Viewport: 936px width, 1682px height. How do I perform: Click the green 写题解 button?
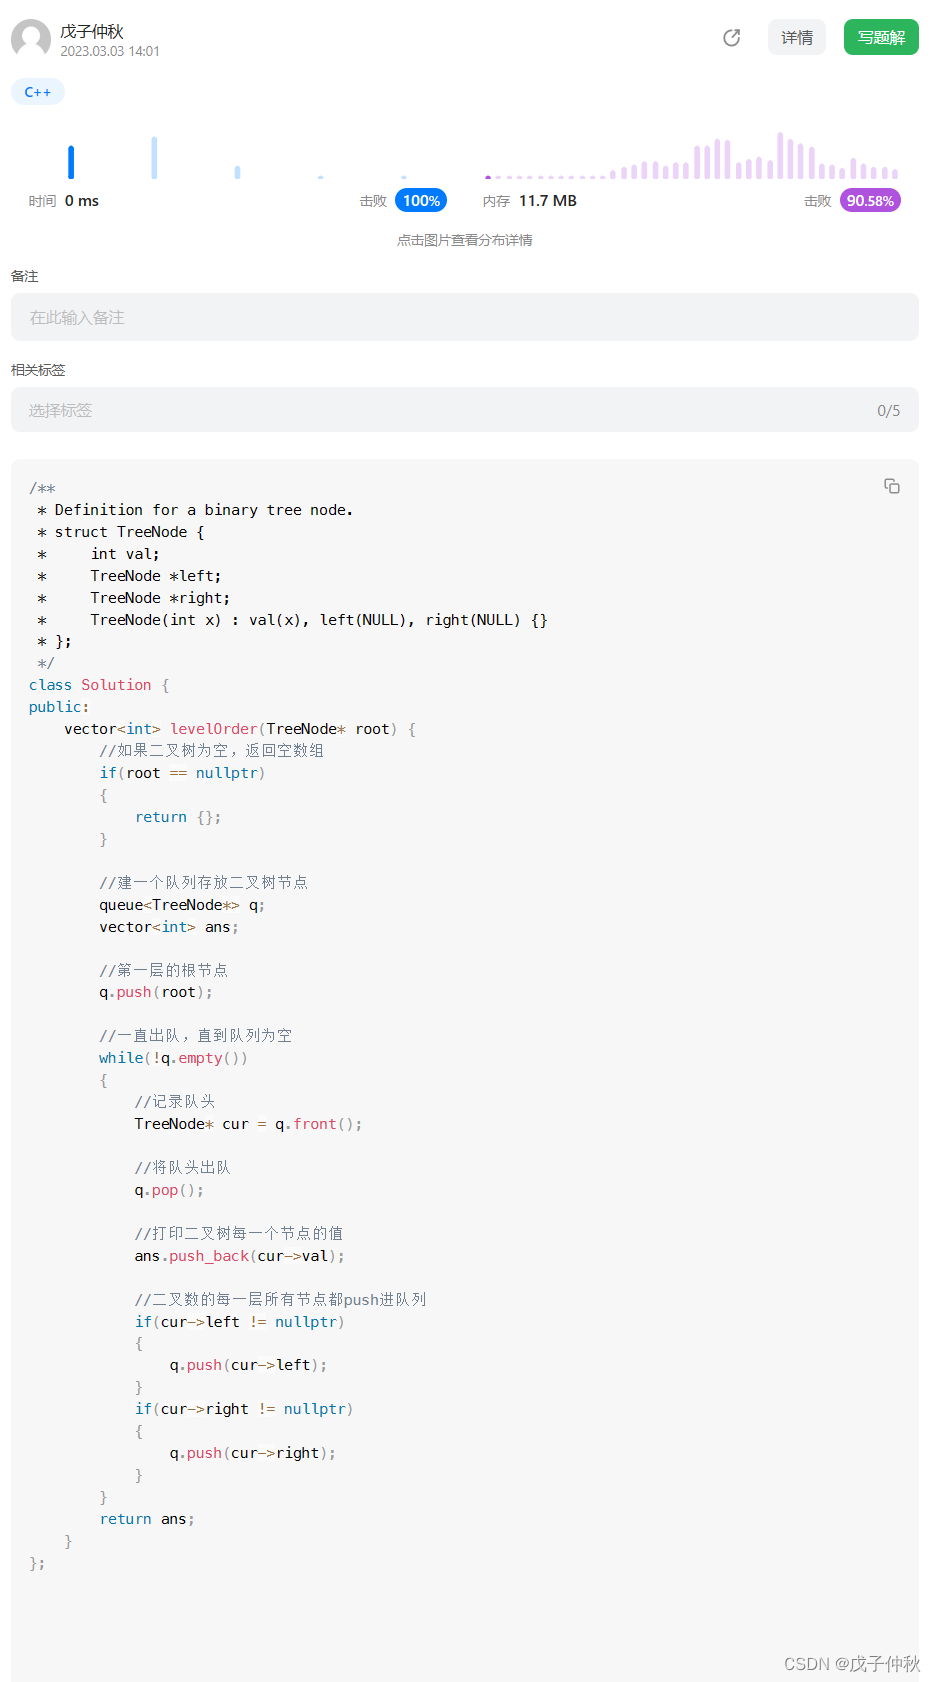coord(881,38)
